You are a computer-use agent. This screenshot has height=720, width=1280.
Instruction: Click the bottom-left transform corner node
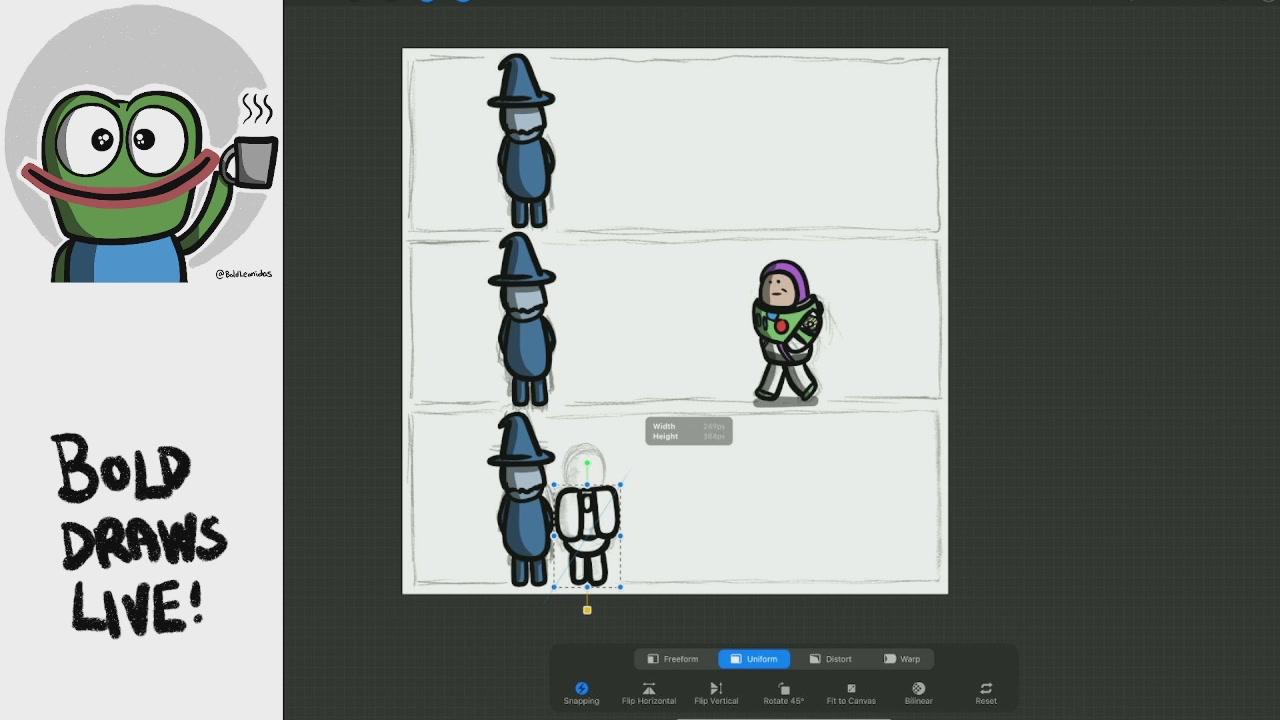click(555, 587)
